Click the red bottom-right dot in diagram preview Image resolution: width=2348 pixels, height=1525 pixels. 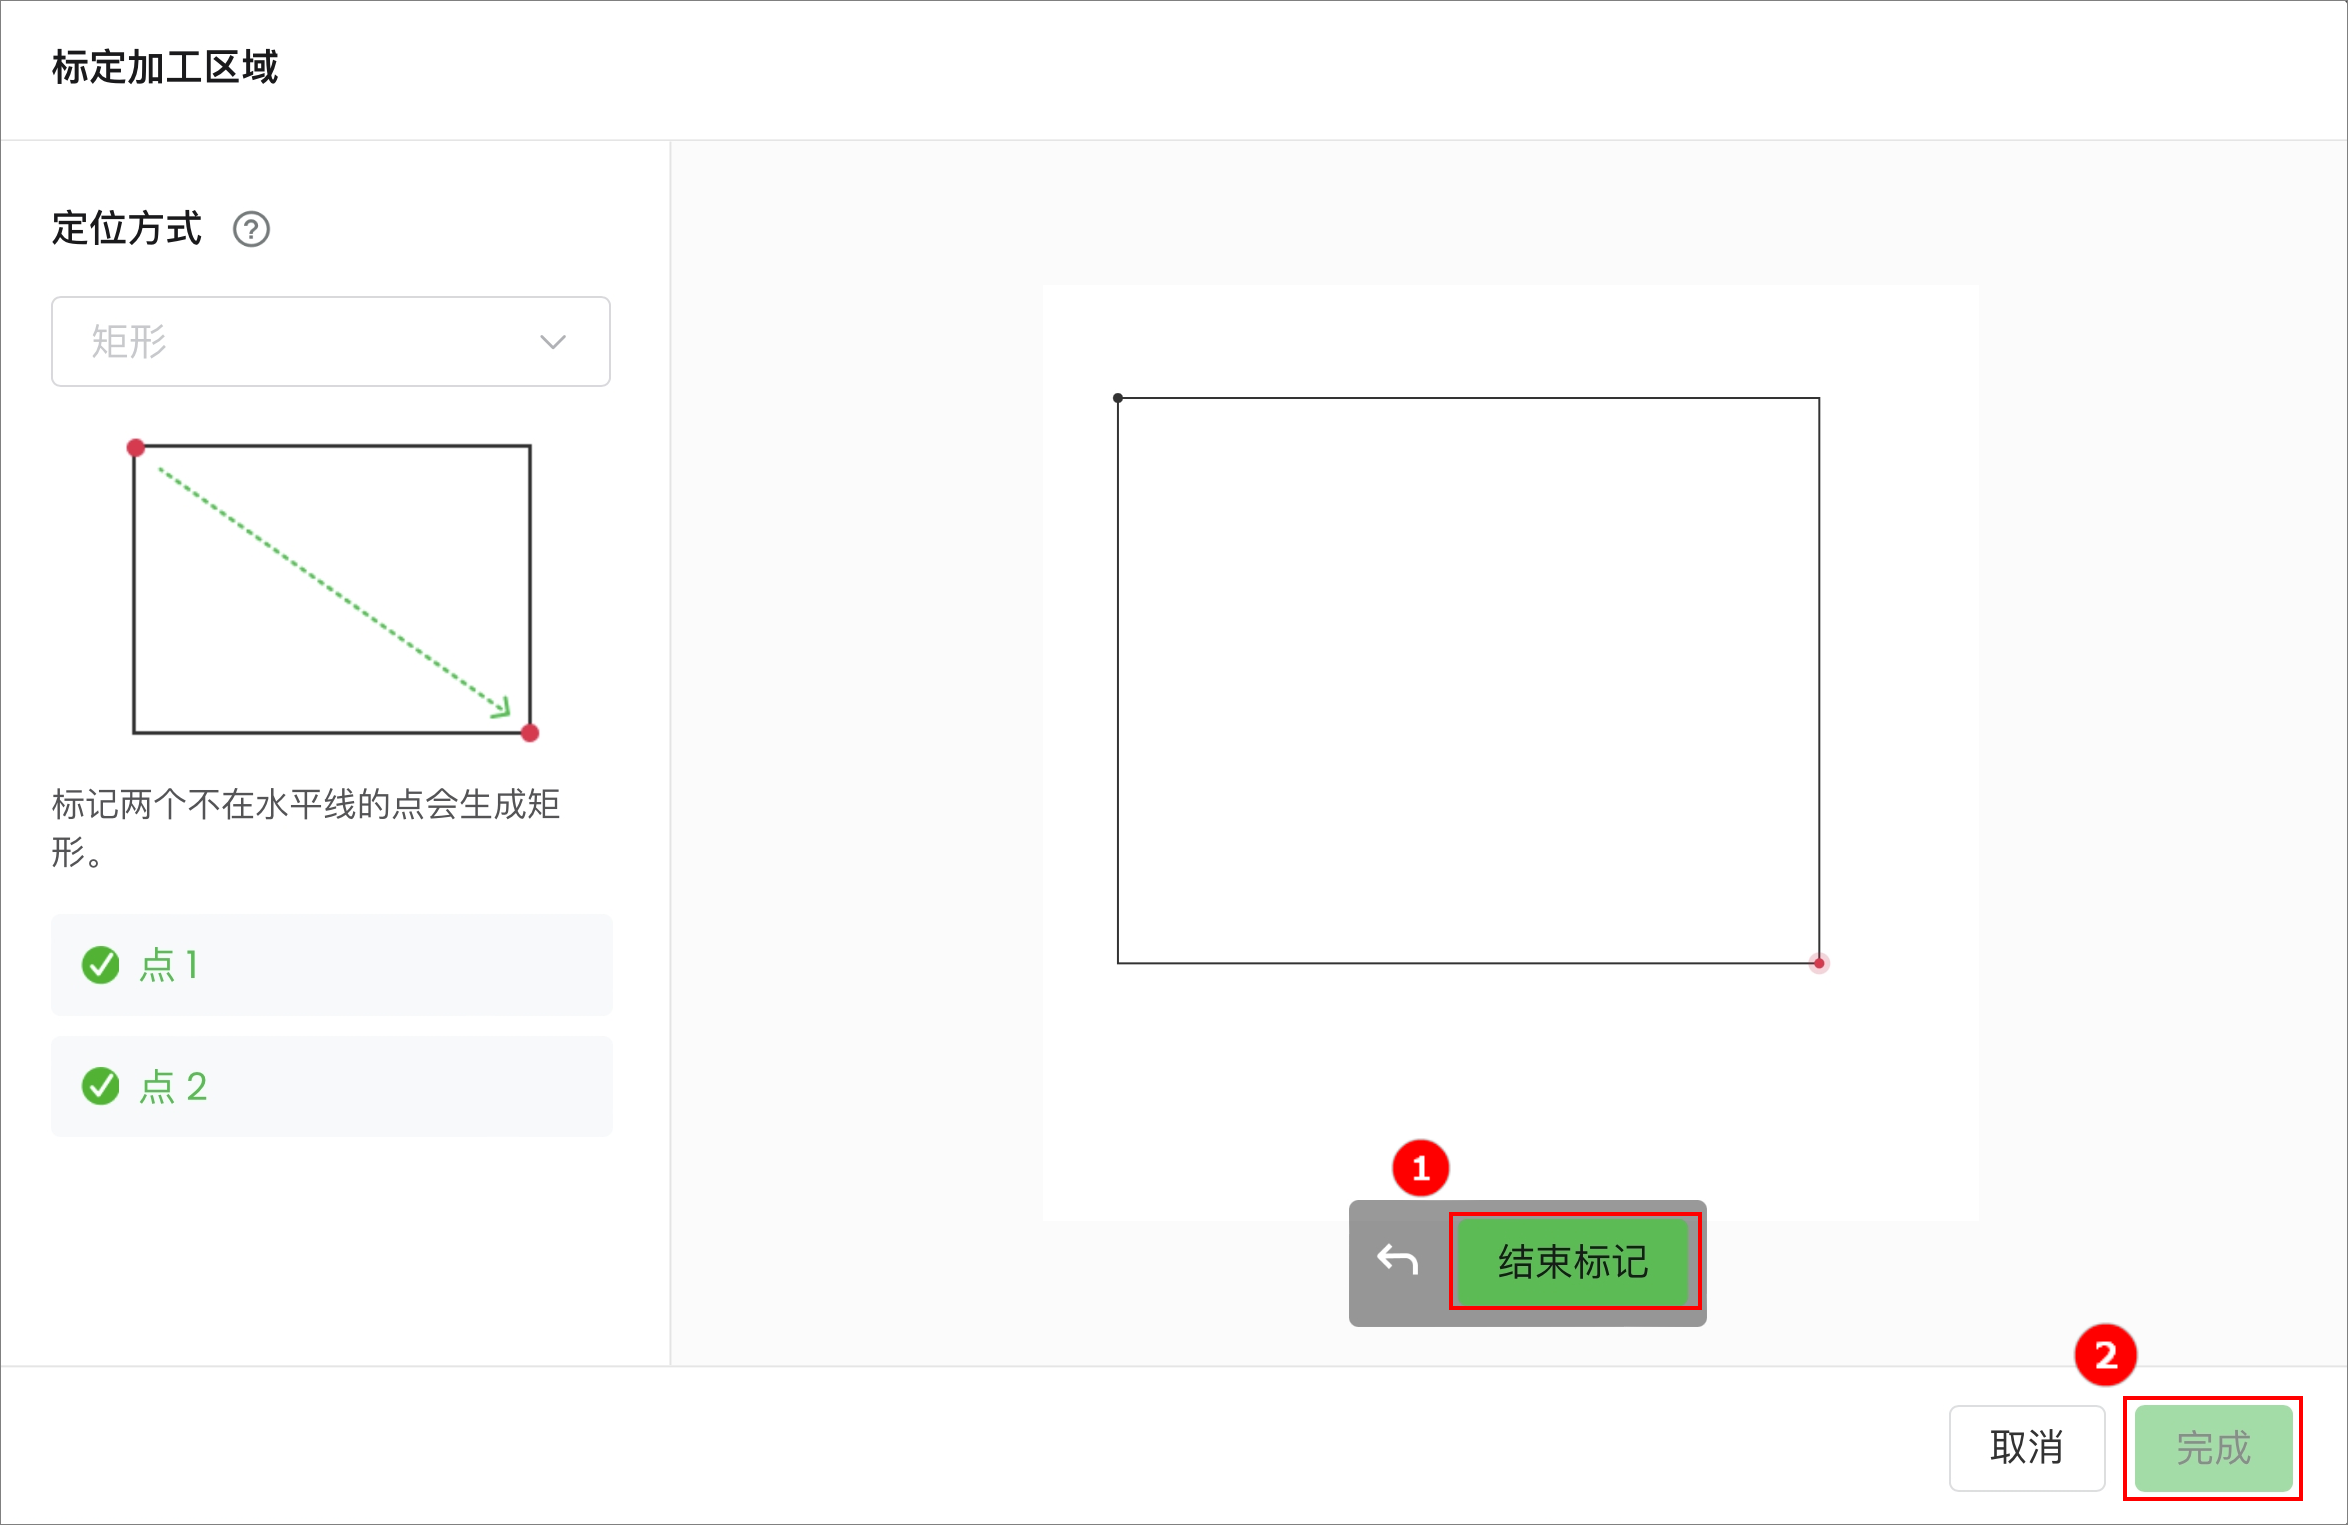pyautogui.click(x=530, y=733)
